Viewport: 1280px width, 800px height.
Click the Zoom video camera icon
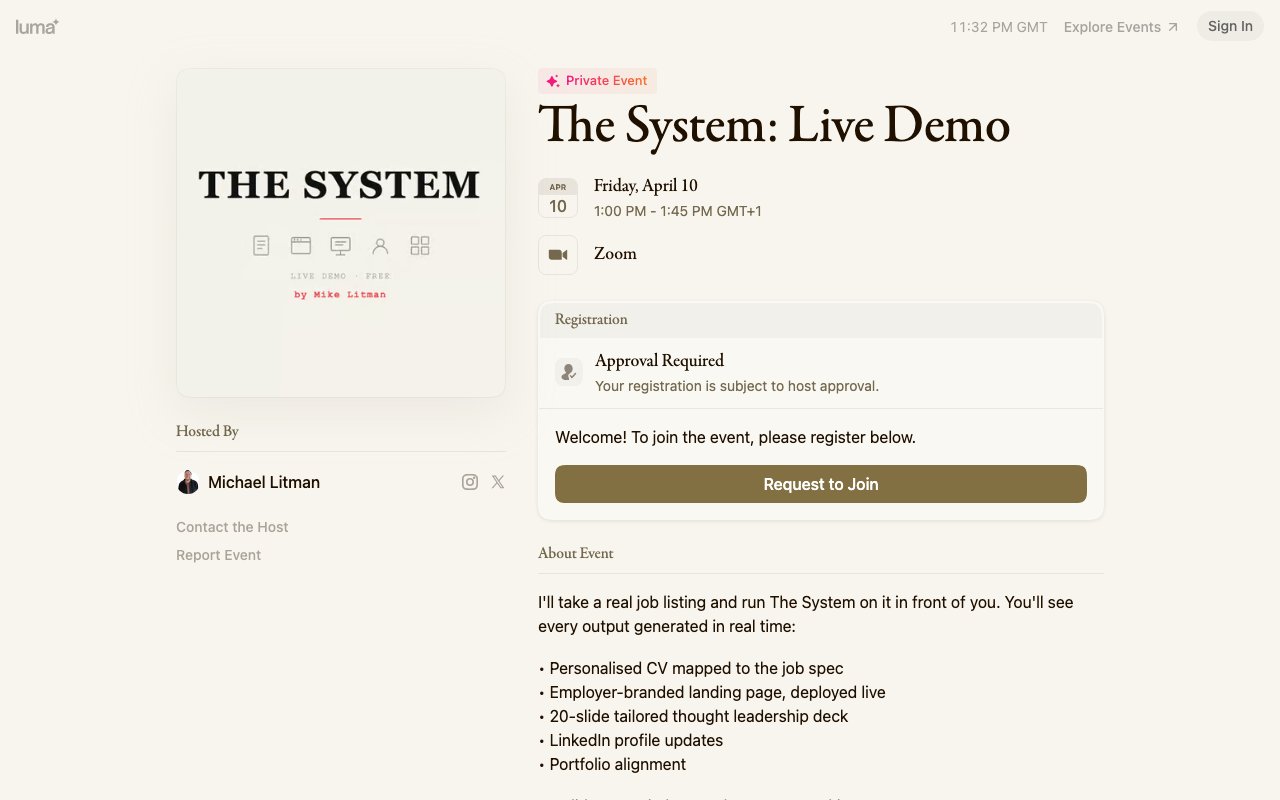(558, 254)
